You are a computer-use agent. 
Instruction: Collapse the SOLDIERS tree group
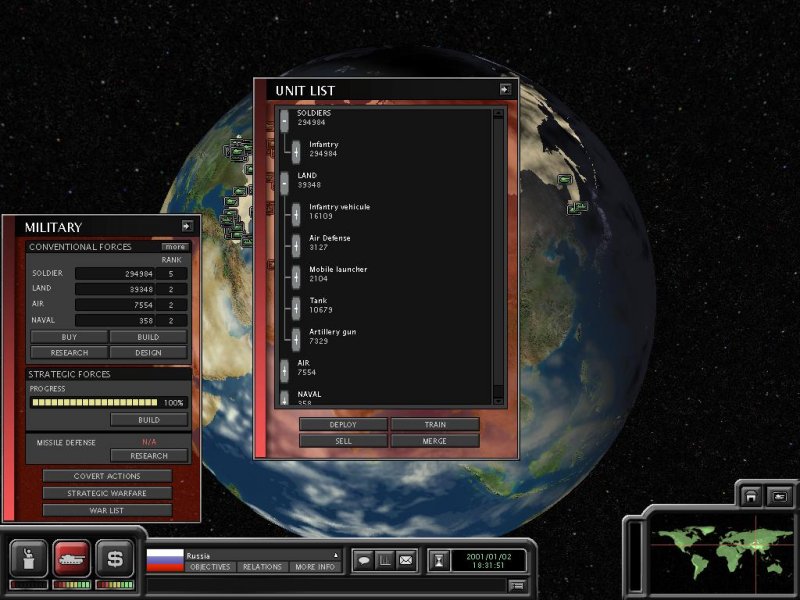tap(284, 120)
